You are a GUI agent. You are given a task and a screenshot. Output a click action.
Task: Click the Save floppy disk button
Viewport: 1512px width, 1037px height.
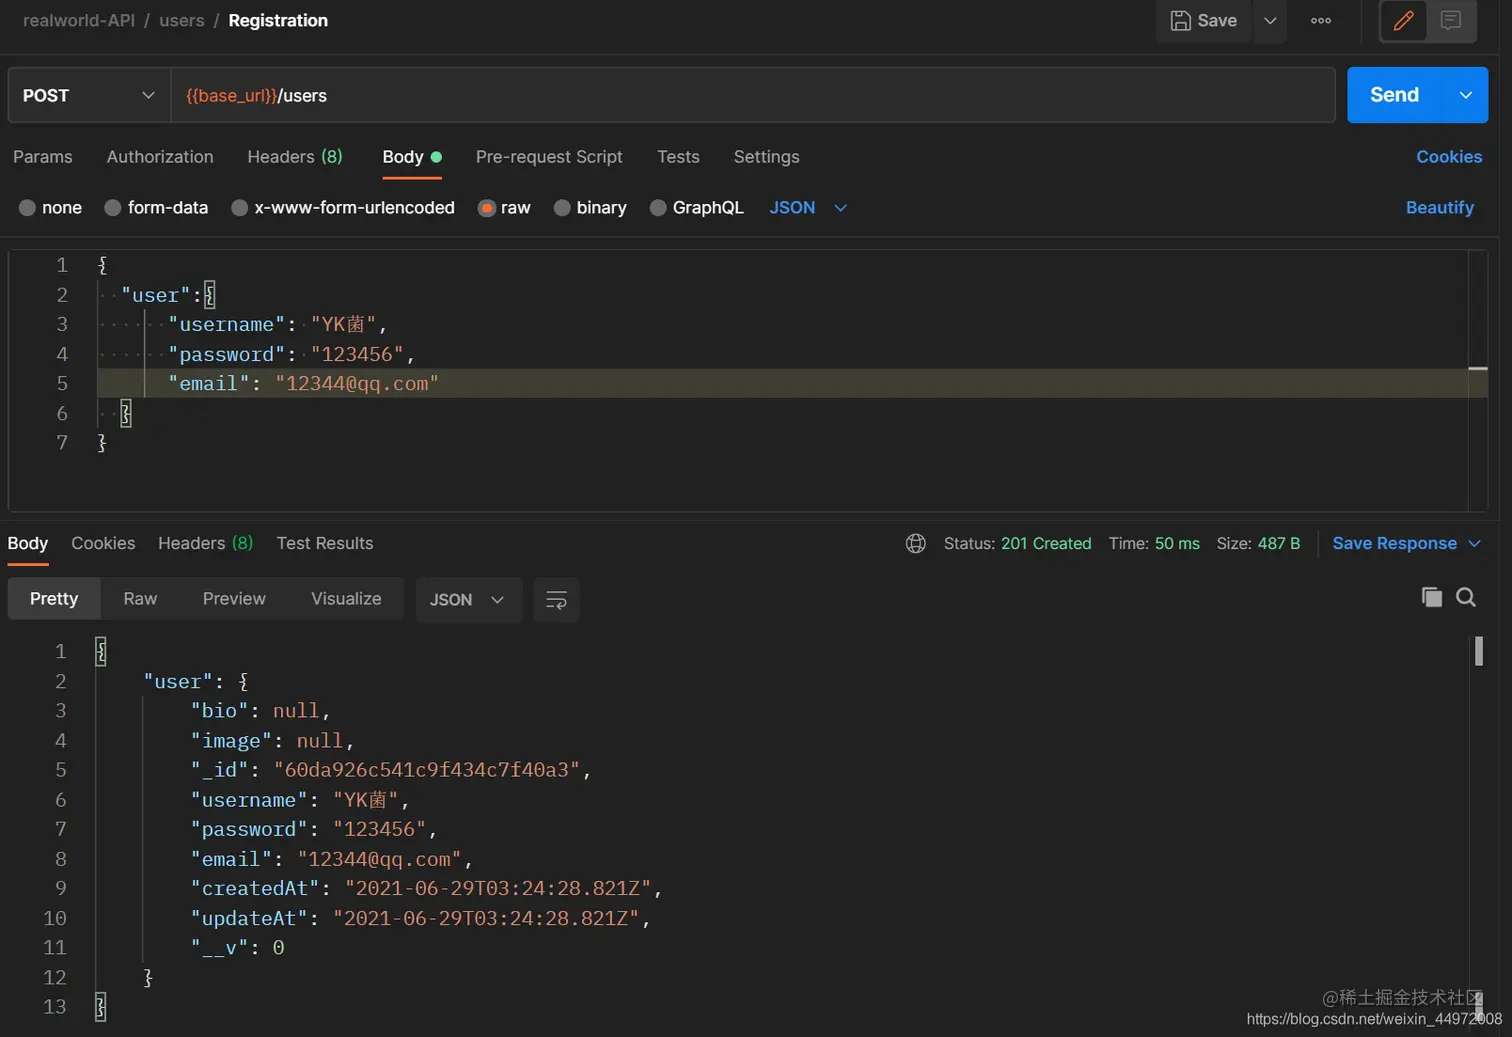pyautogui.click(x=1204, y=21)
